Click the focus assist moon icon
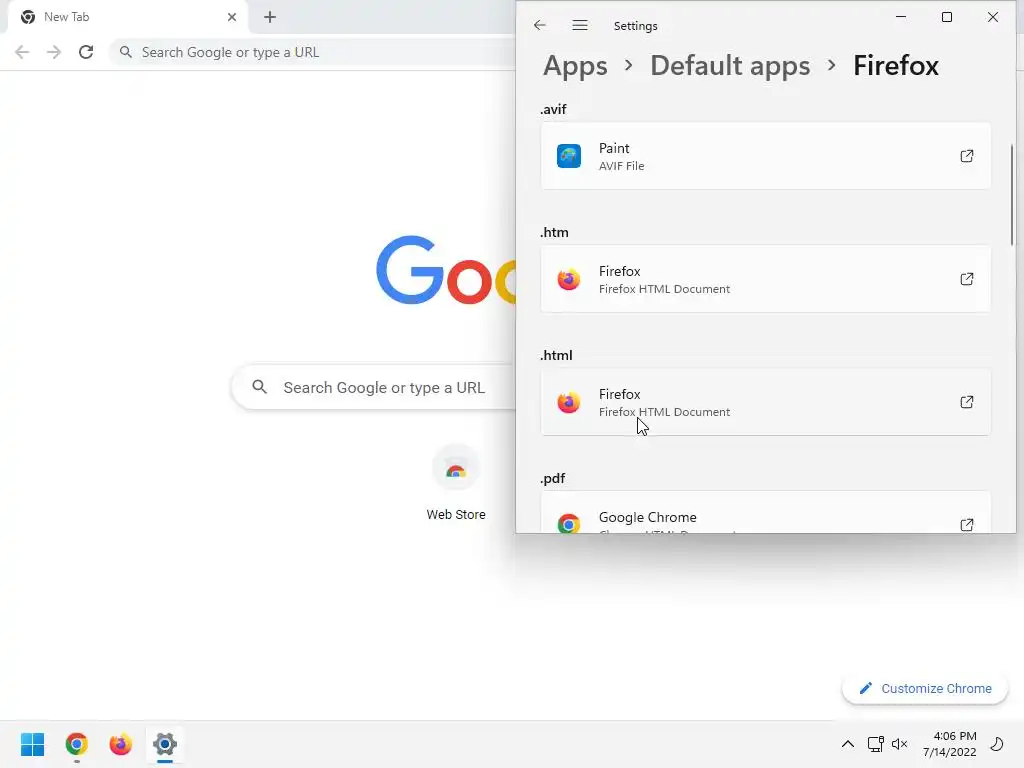Image resolution: width=1024 pixels, height=768 pixels. [x=997, y=744]
